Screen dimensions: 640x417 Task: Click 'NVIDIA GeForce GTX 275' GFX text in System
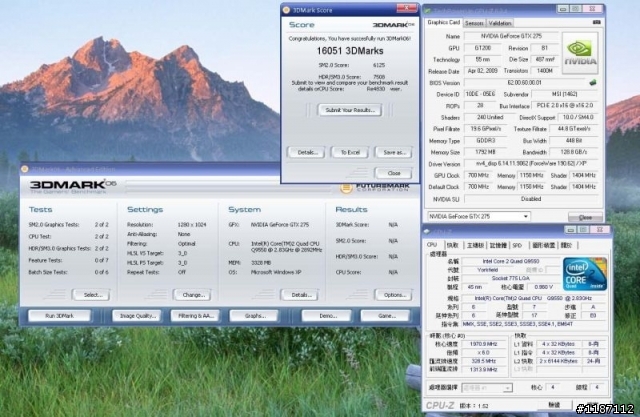point(280,224)
